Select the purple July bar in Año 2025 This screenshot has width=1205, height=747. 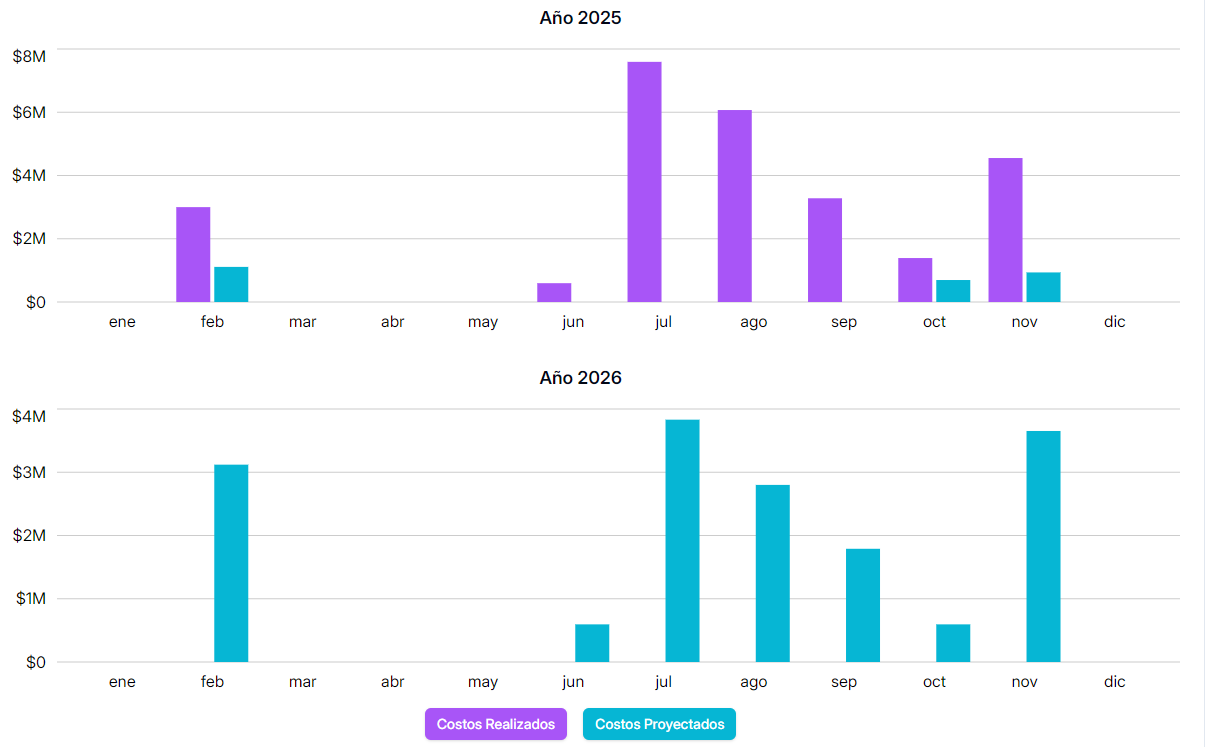[643, 180]
